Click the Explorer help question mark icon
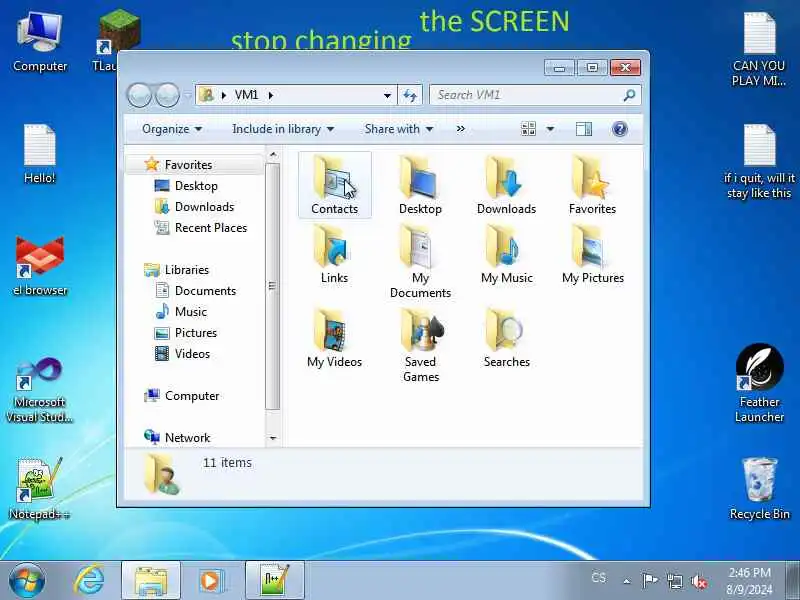800x600 pixels. click(619, 129)
